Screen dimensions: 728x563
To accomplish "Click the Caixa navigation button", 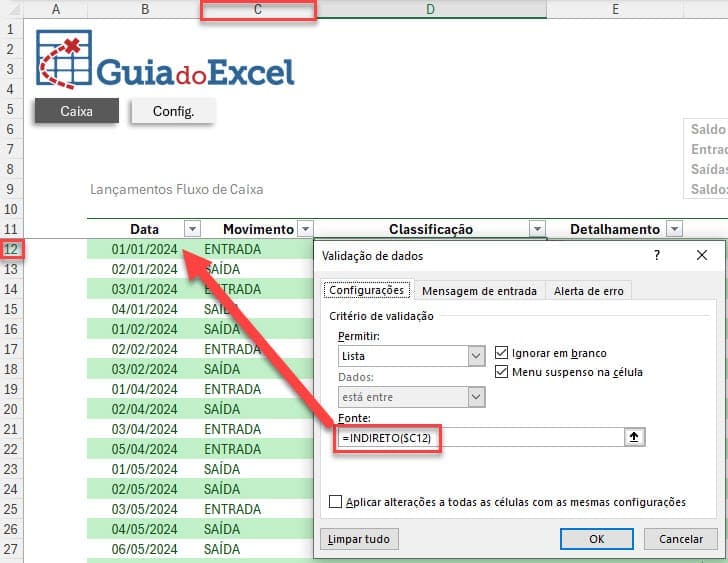I will [77, 111].
